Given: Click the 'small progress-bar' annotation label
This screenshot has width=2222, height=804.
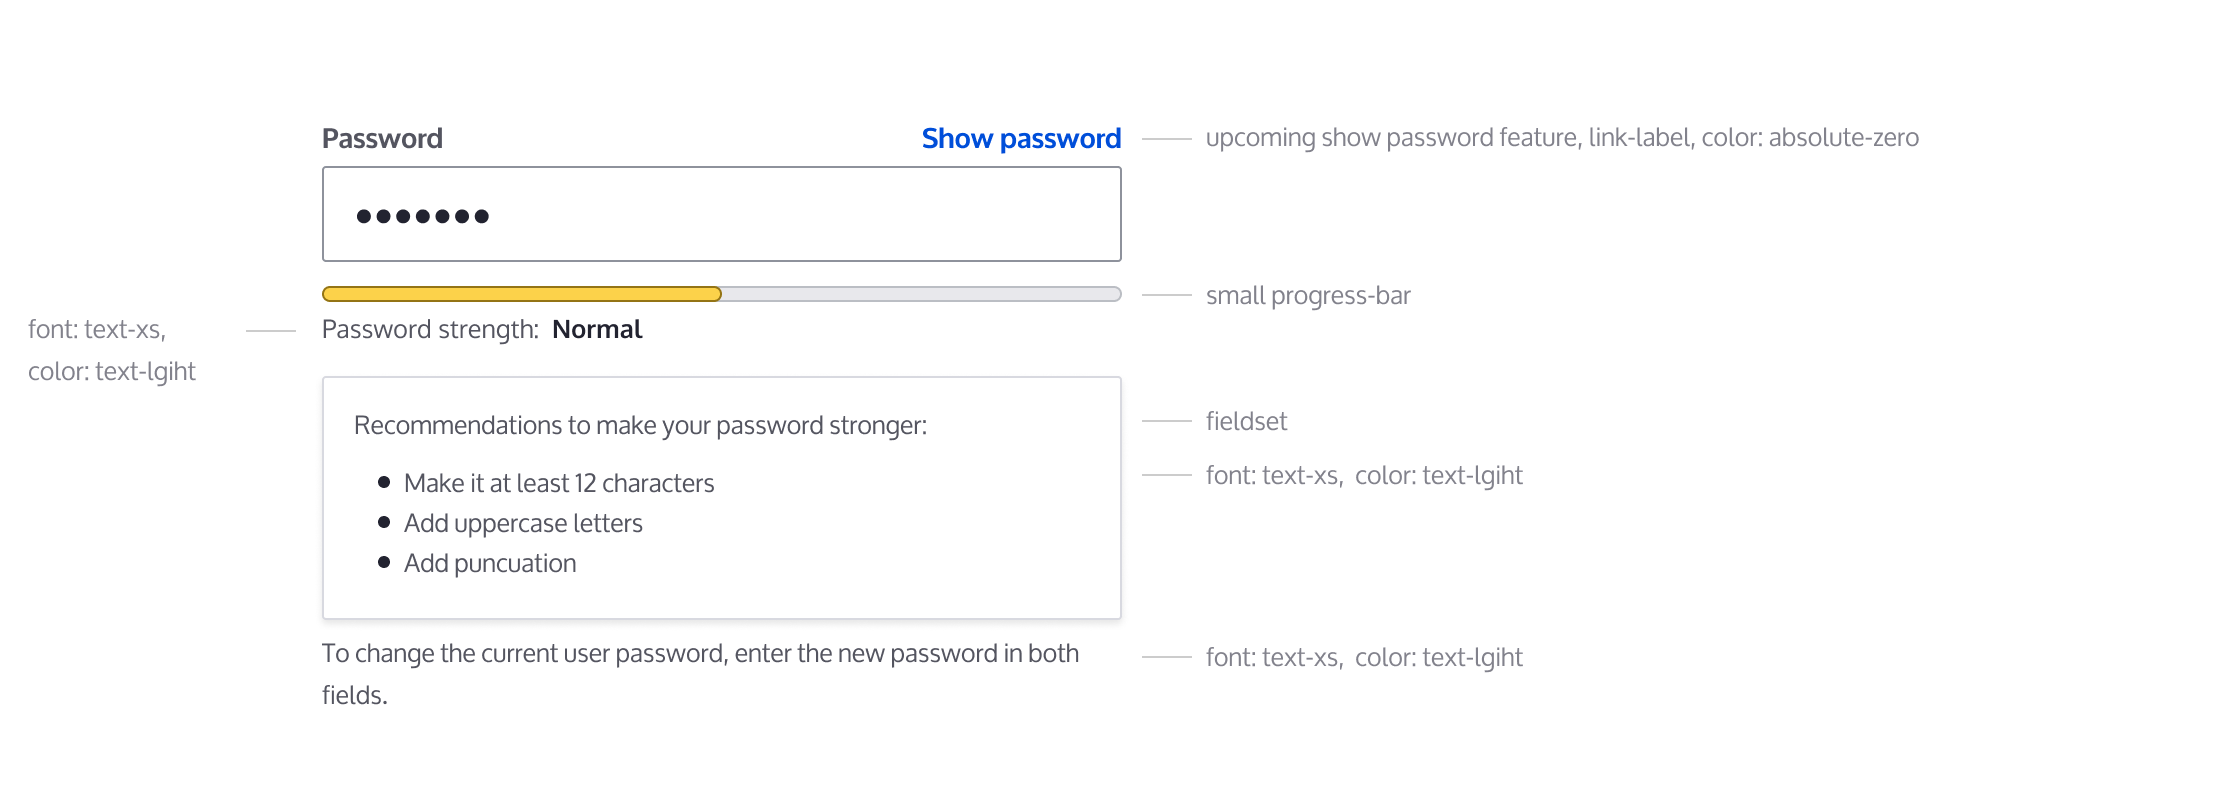Looking at the screenshot, I should 1307,295.
